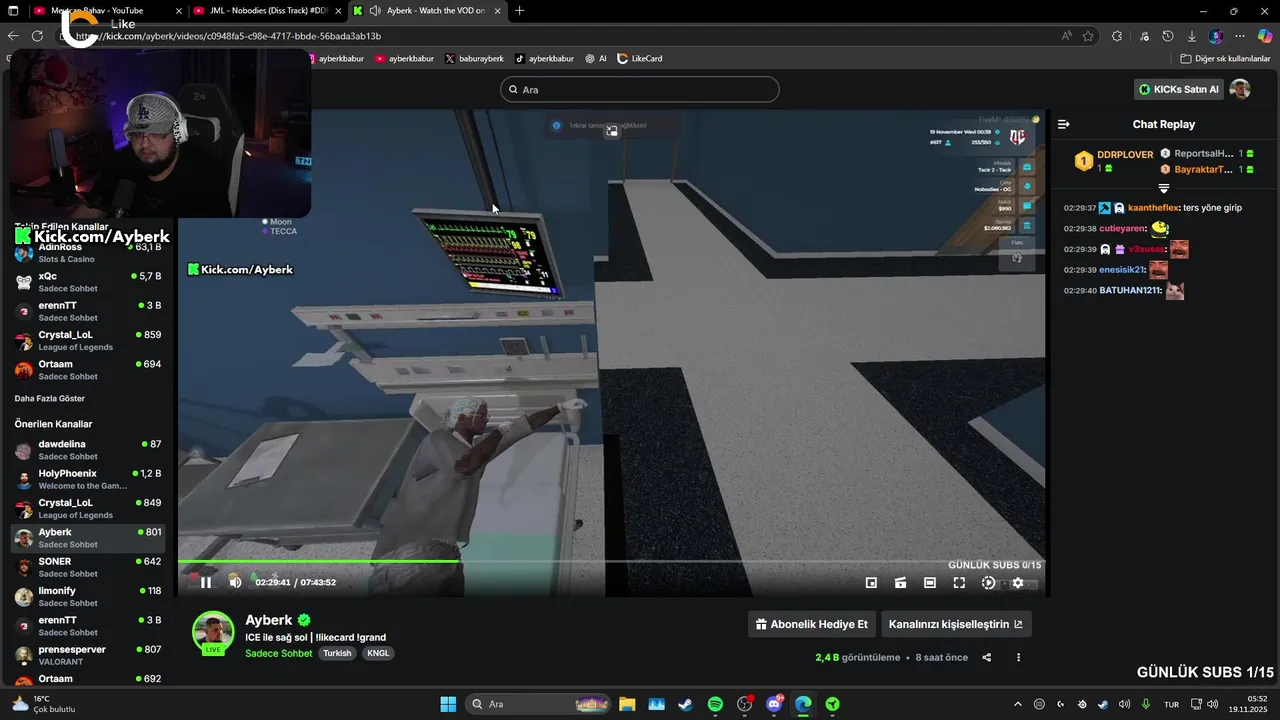Open the ayberkbabur YouTube bookmark
Image resolution: width=1280 pixels, height=720 pixels.
coord(405,59)
